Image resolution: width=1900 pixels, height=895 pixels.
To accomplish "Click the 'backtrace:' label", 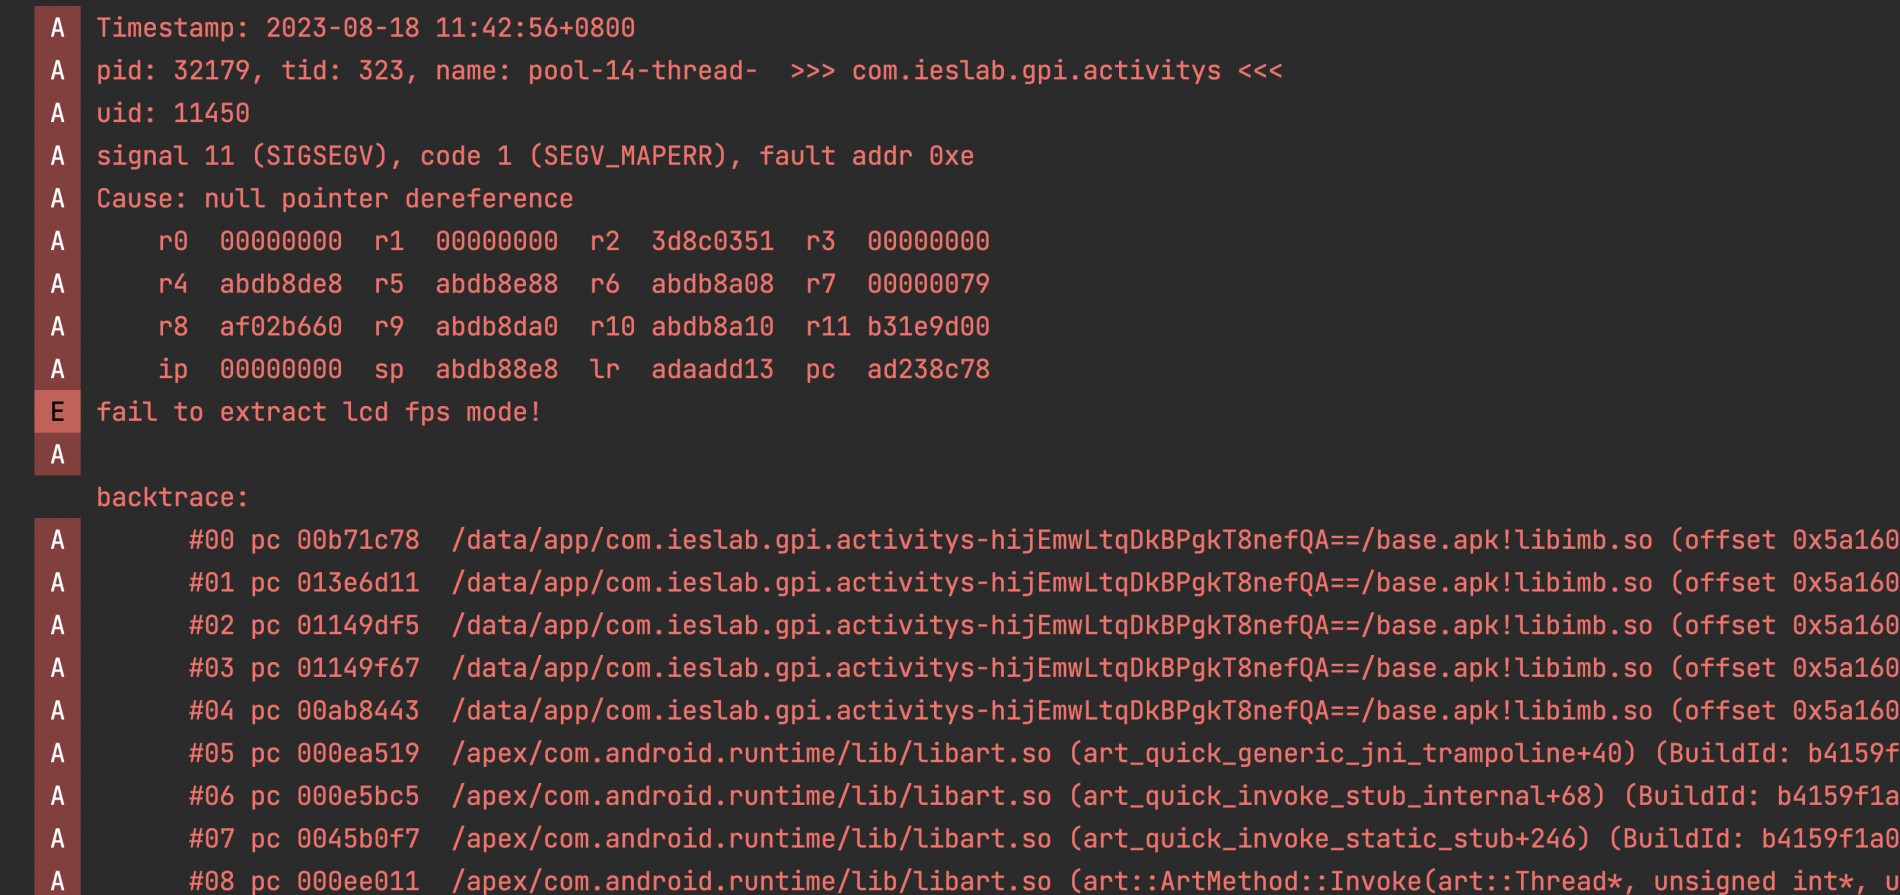I will 172,497.
